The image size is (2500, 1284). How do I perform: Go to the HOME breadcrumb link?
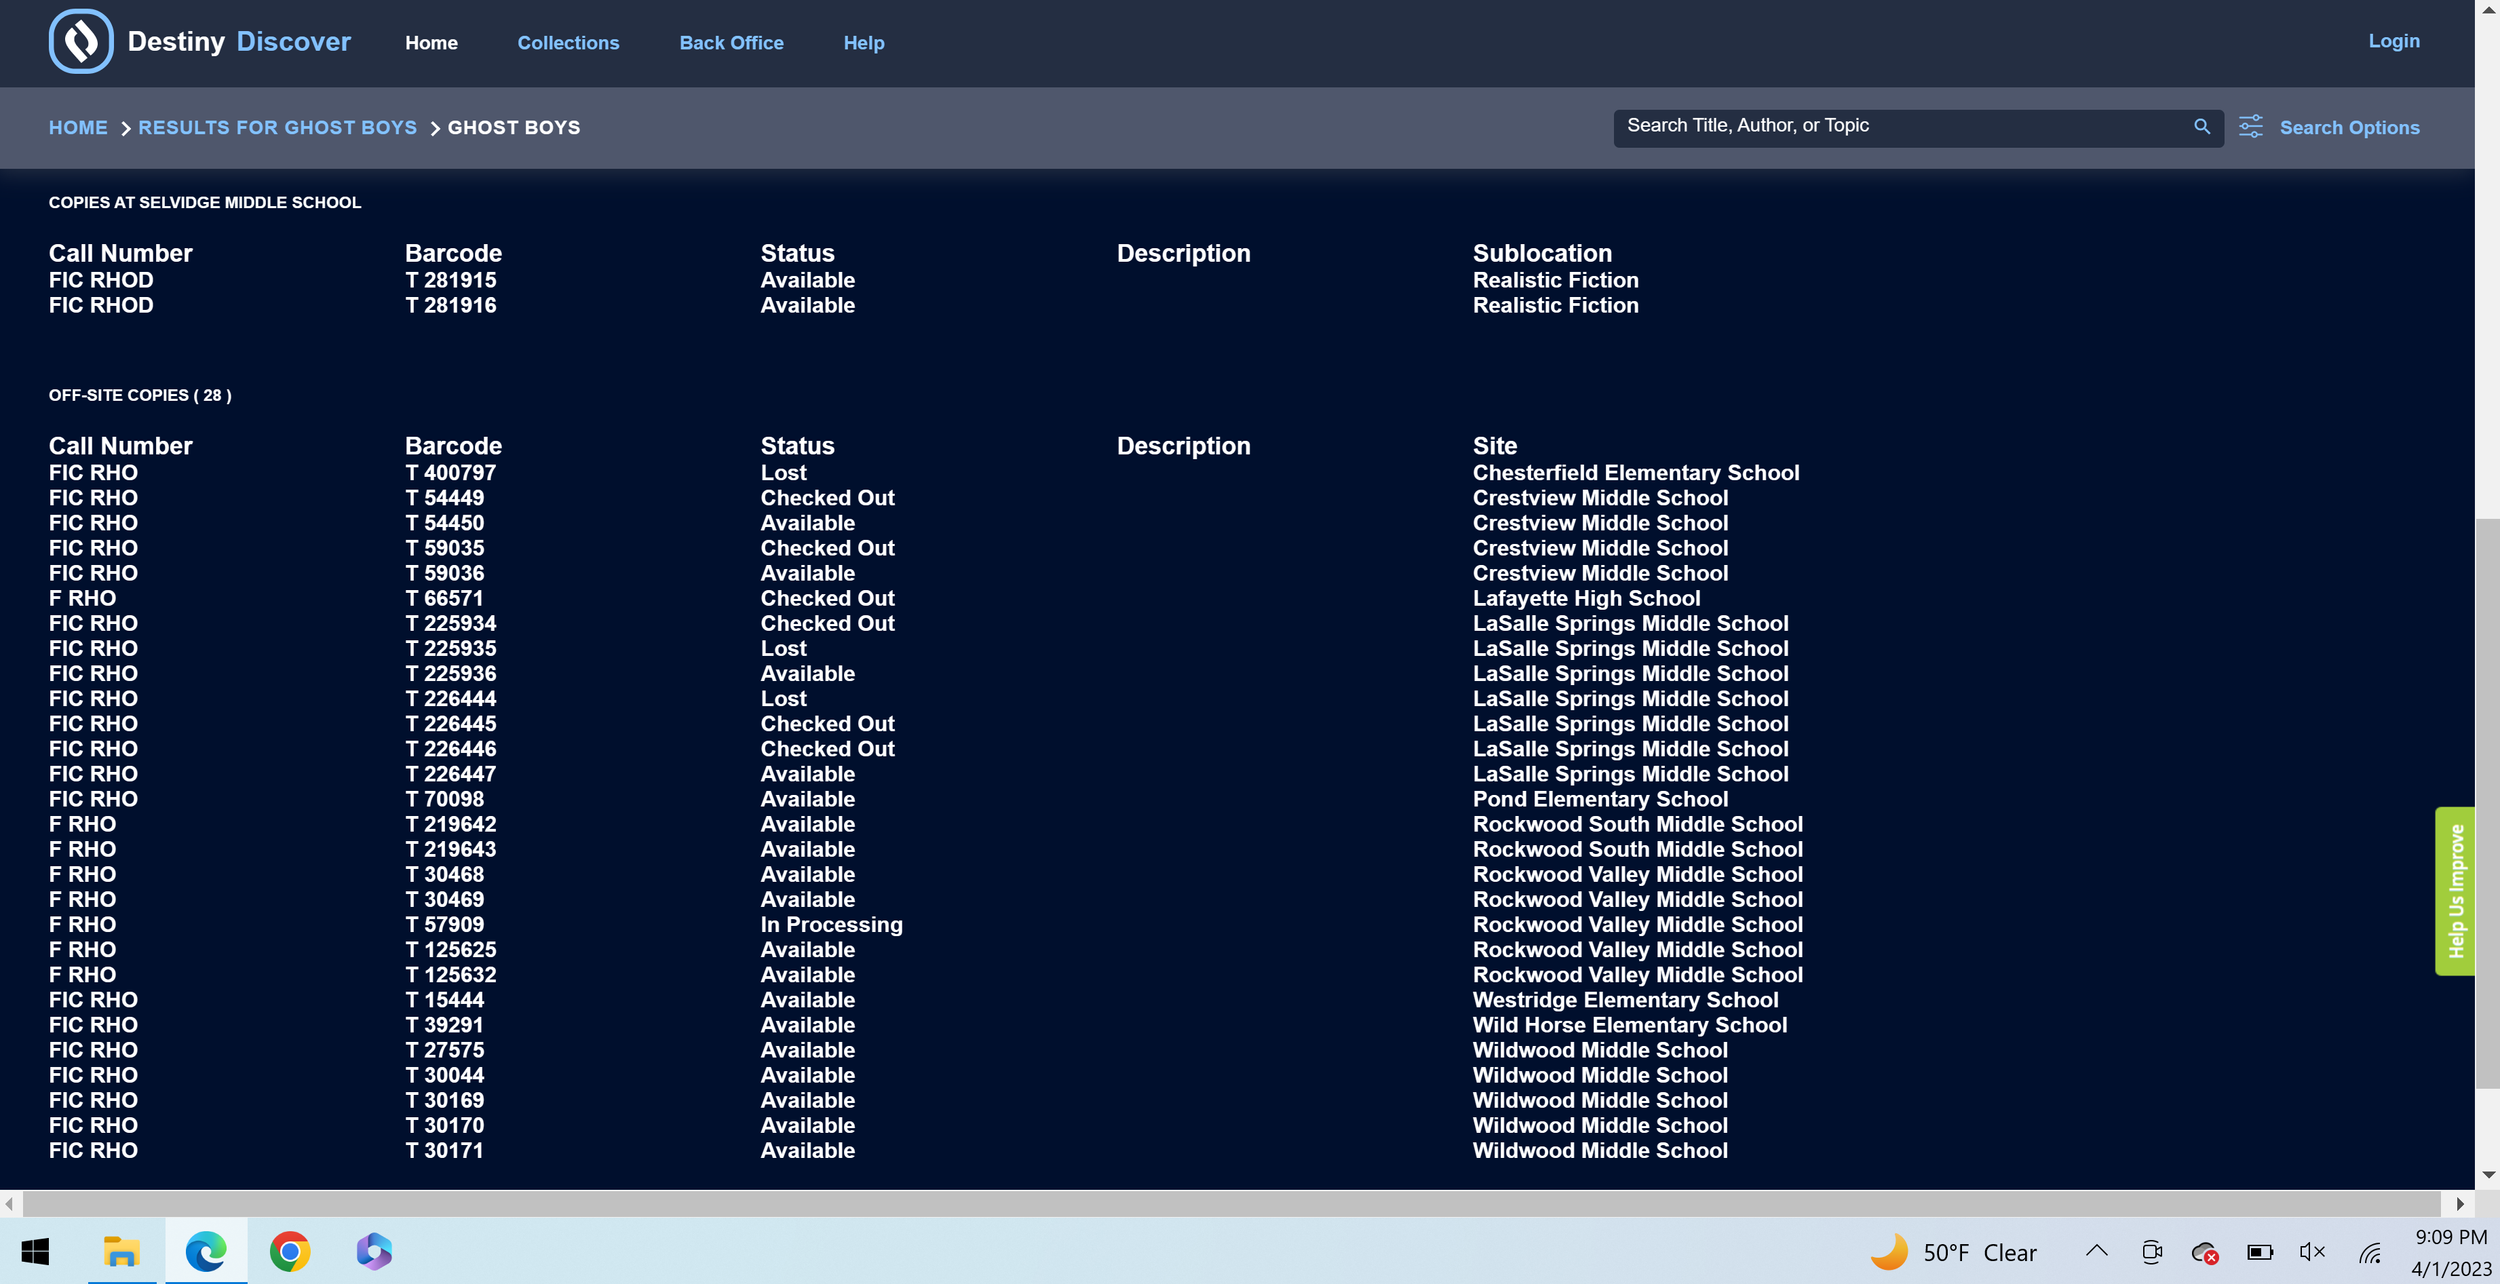(x=78, y=128)
